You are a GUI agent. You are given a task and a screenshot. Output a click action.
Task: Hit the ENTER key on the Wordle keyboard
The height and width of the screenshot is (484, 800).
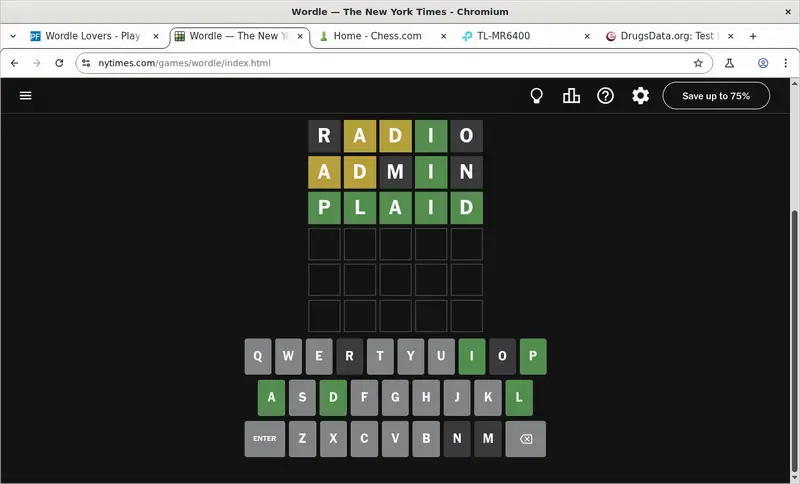(264, 439)
